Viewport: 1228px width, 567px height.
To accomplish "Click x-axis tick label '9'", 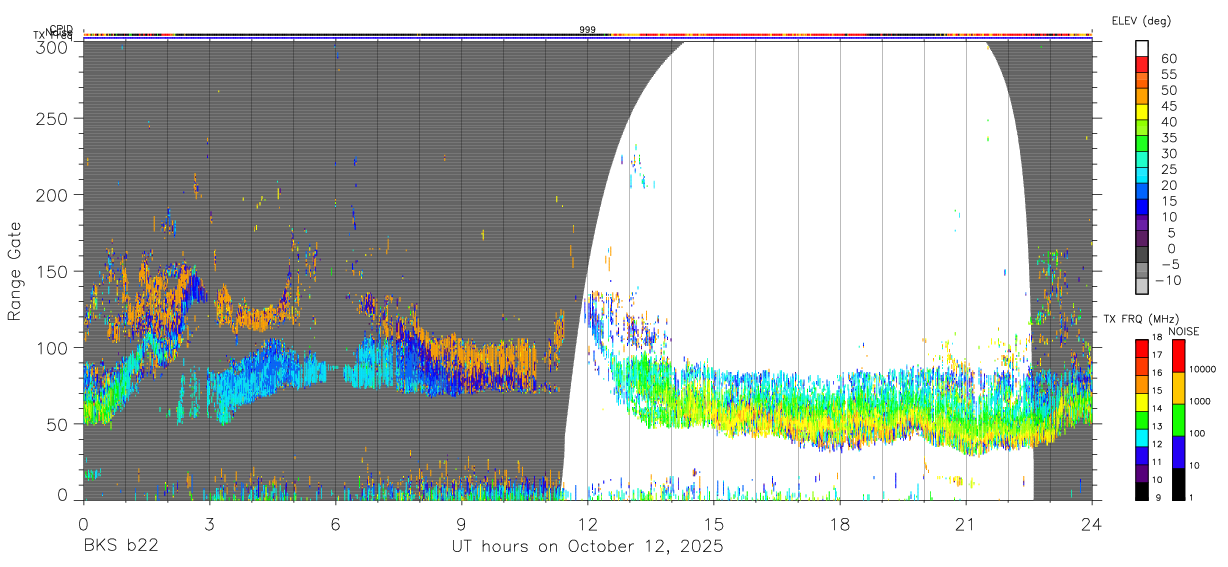I will coord(461,523).
